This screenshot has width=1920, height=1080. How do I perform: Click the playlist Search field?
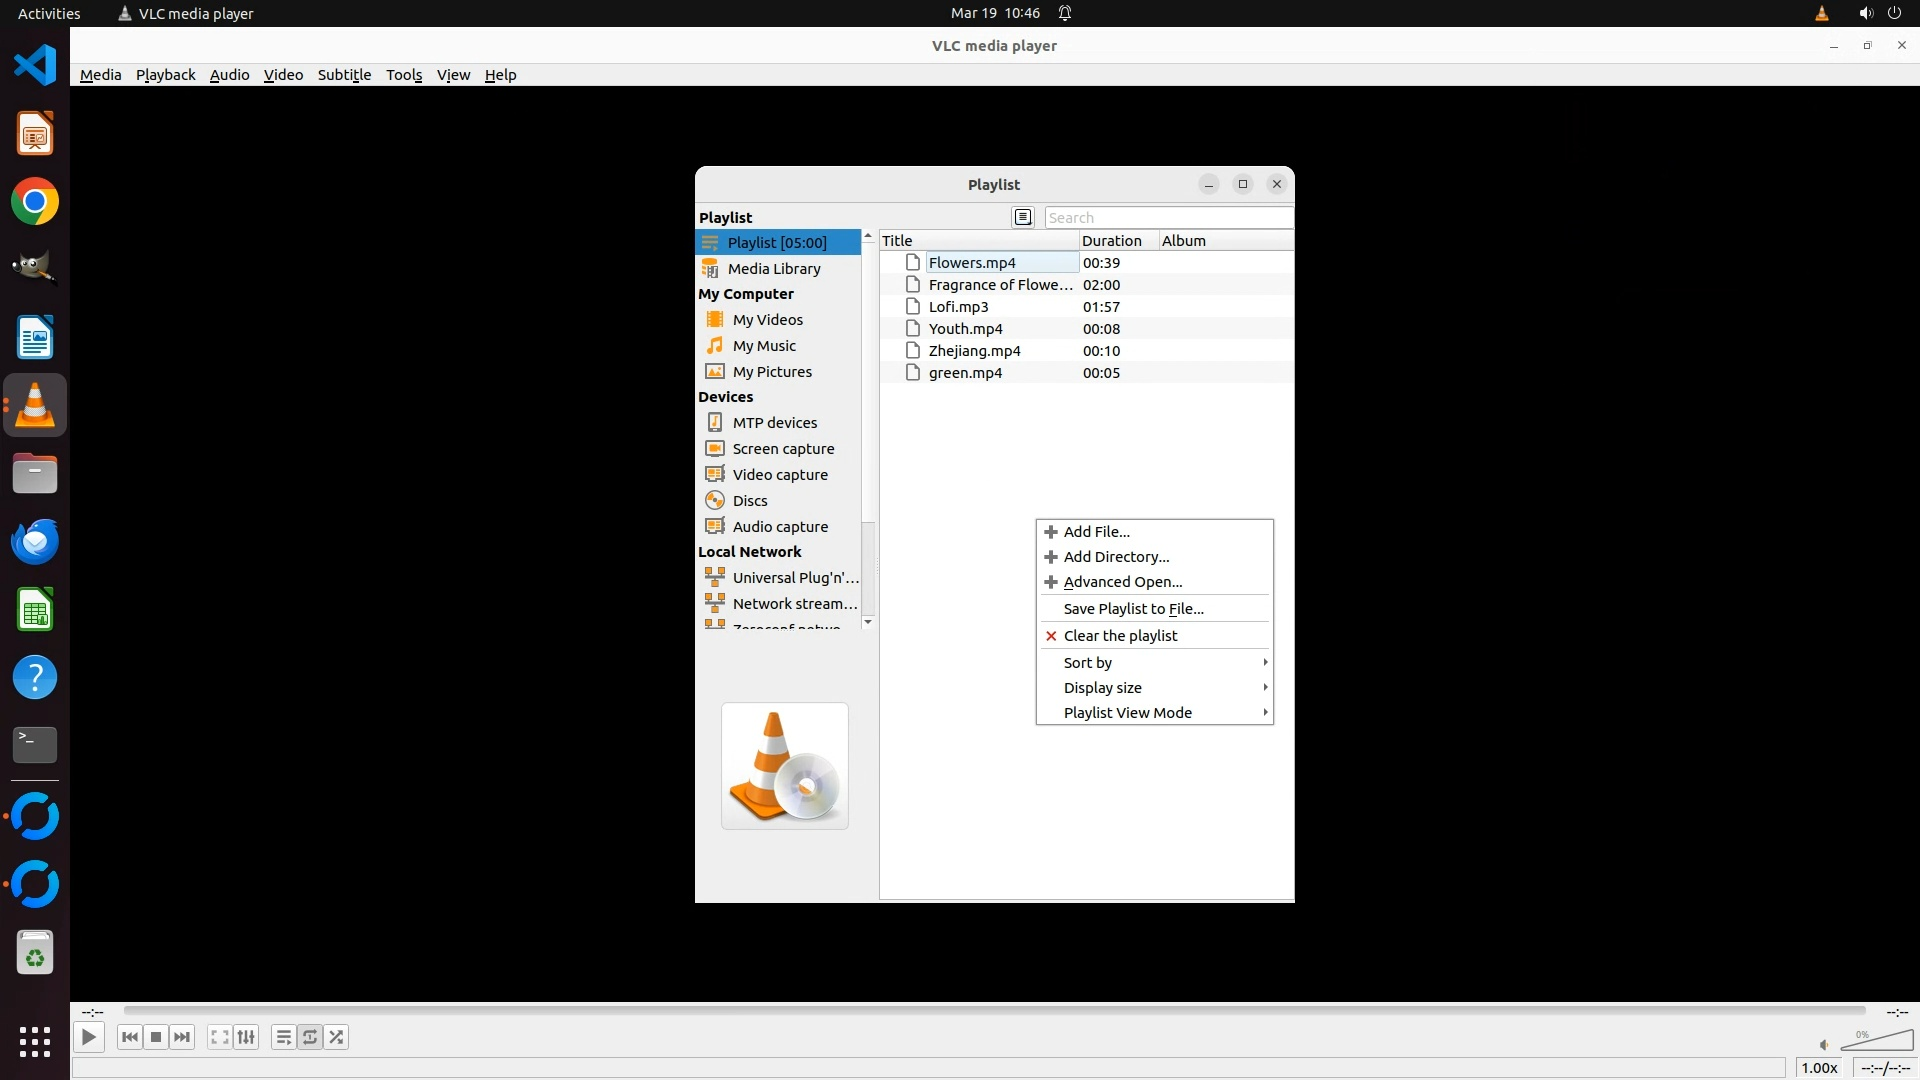click(x=1167, y=217)
